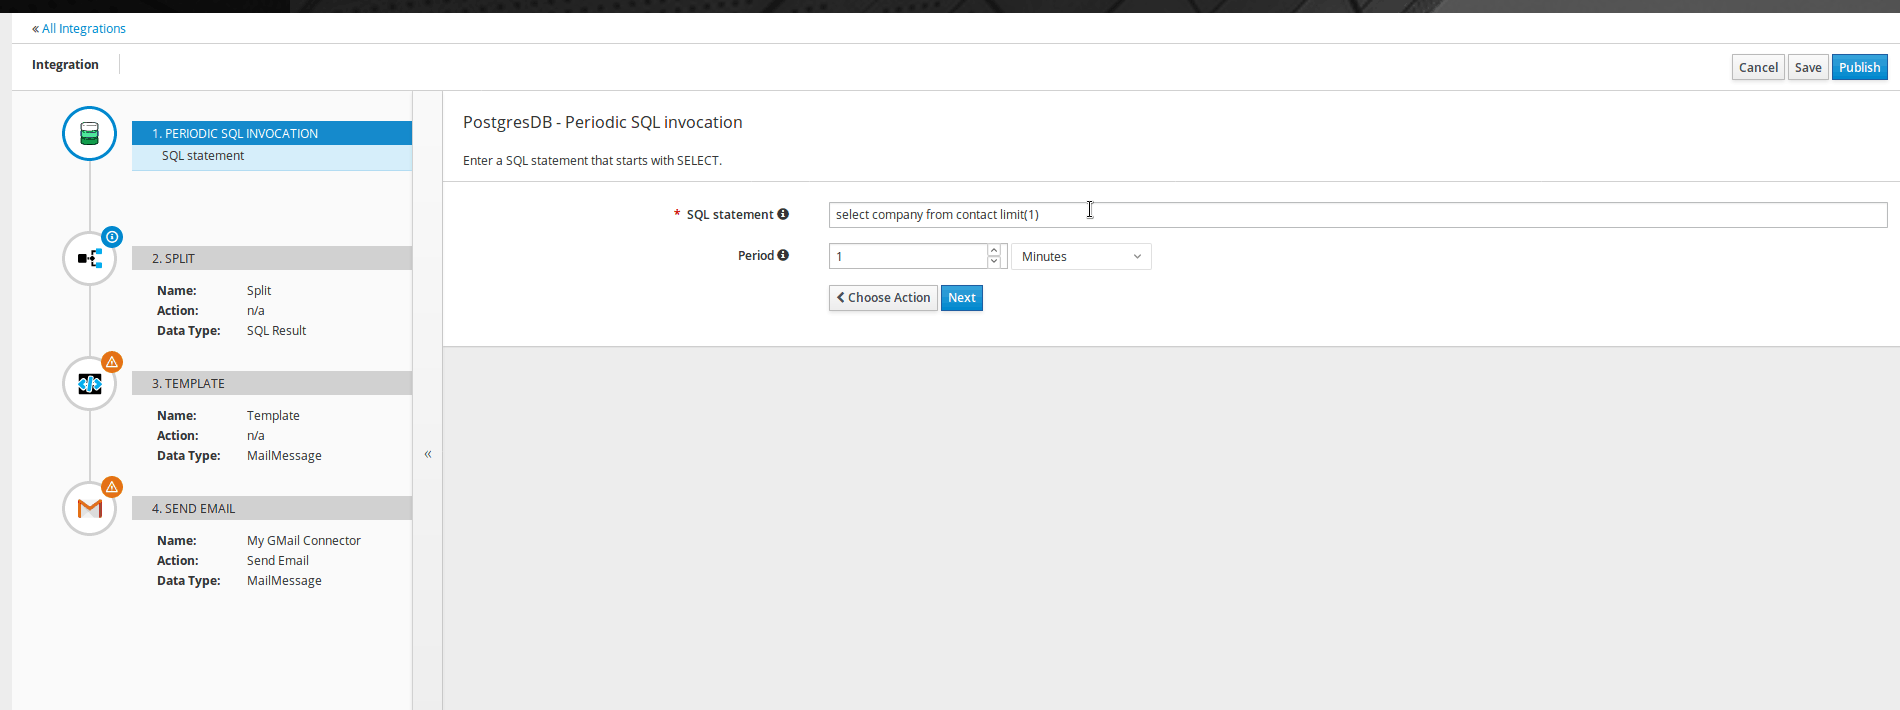Viewport: 1900px width, 710px height.
Task: Focus the SQL statement input field
Action: coord(1358,215)
